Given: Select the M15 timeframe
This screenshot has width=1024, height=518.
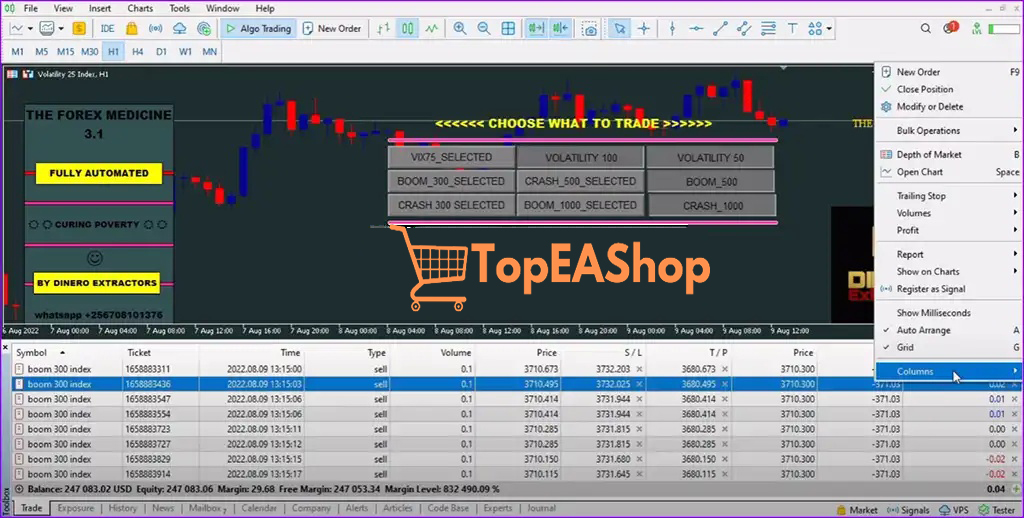Looking at the screenshot, I should click(x=65, y=52).
